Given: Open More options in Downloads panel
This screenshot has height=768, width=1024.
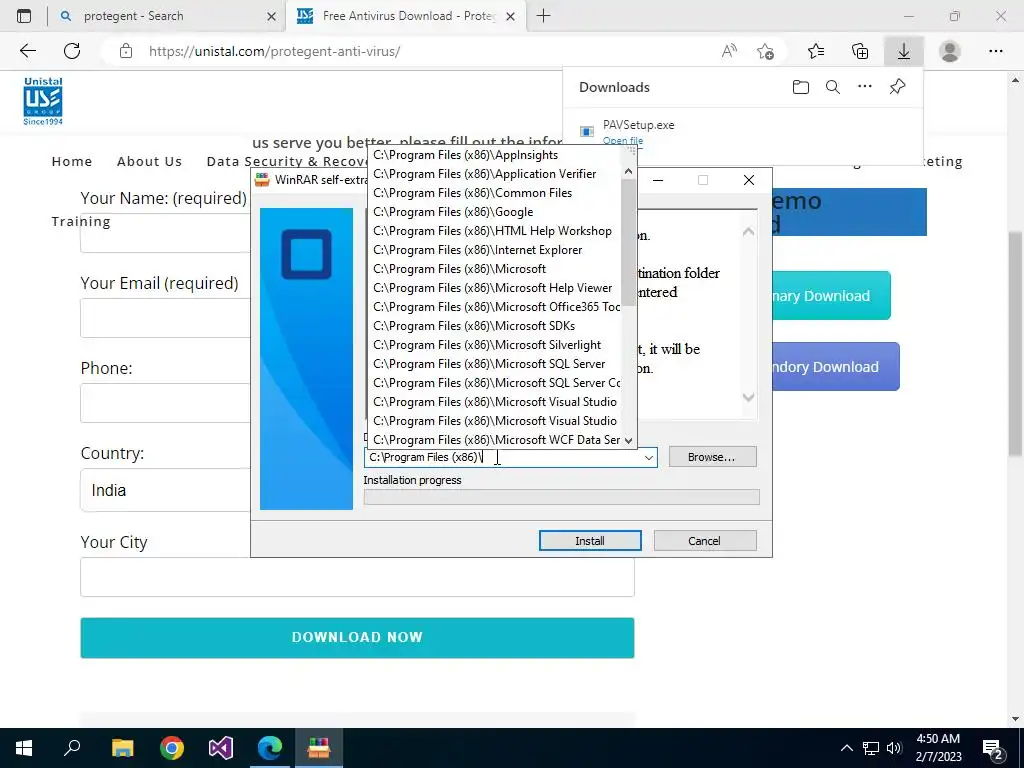Looking at the screenshot, I should click(865, 86).
